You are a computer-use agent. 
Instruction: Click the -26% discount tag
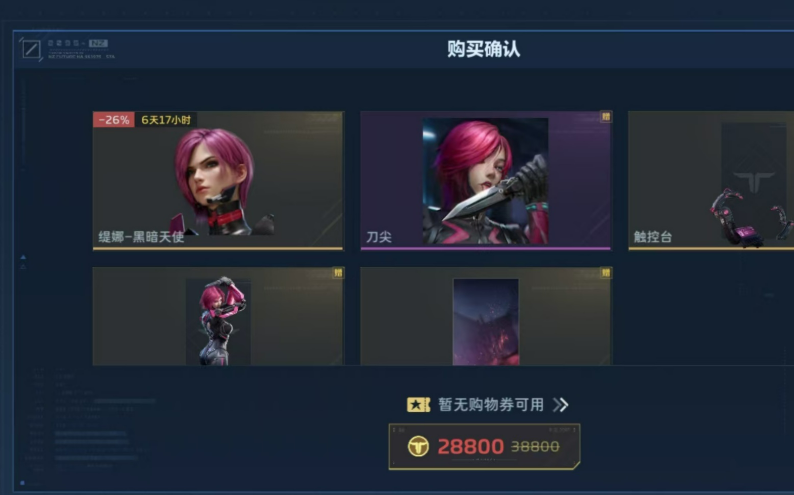coord(113,120)
